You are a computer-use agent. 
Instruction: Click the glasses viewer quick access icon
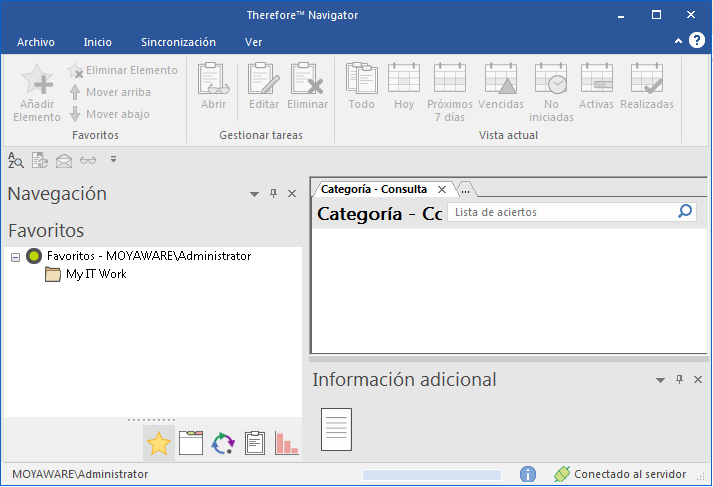(x=88, y=160)
